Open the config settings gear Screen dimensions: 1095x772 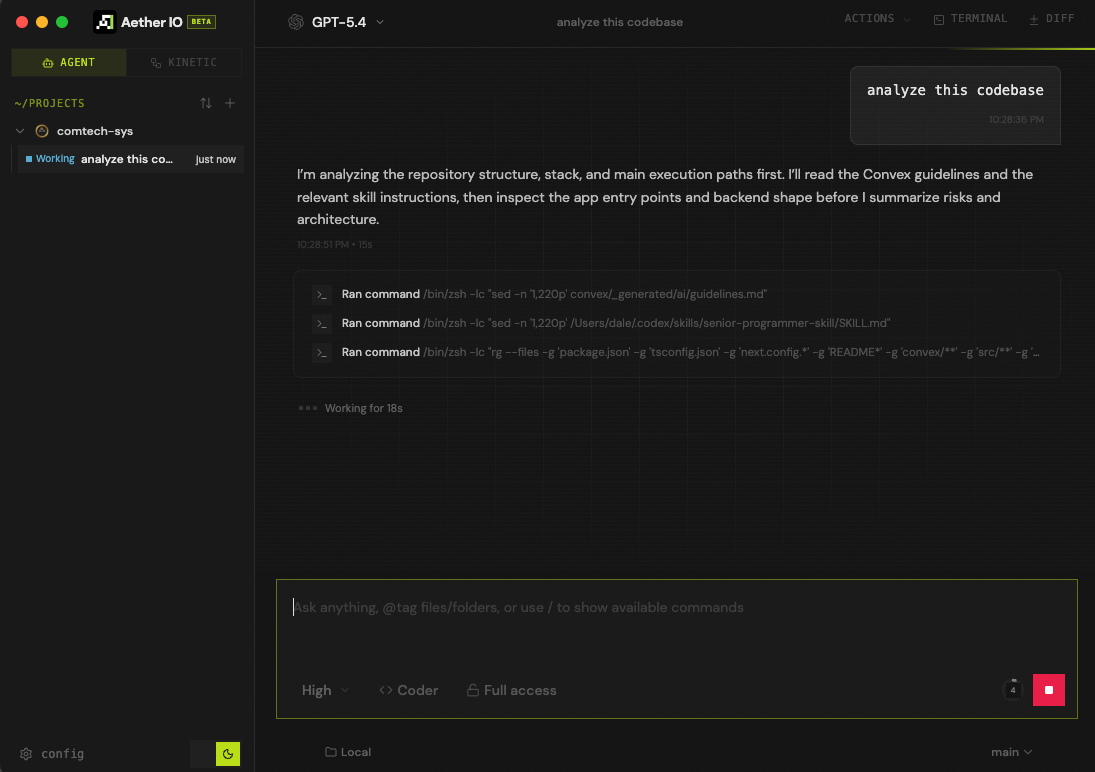(x=26, y=754)
